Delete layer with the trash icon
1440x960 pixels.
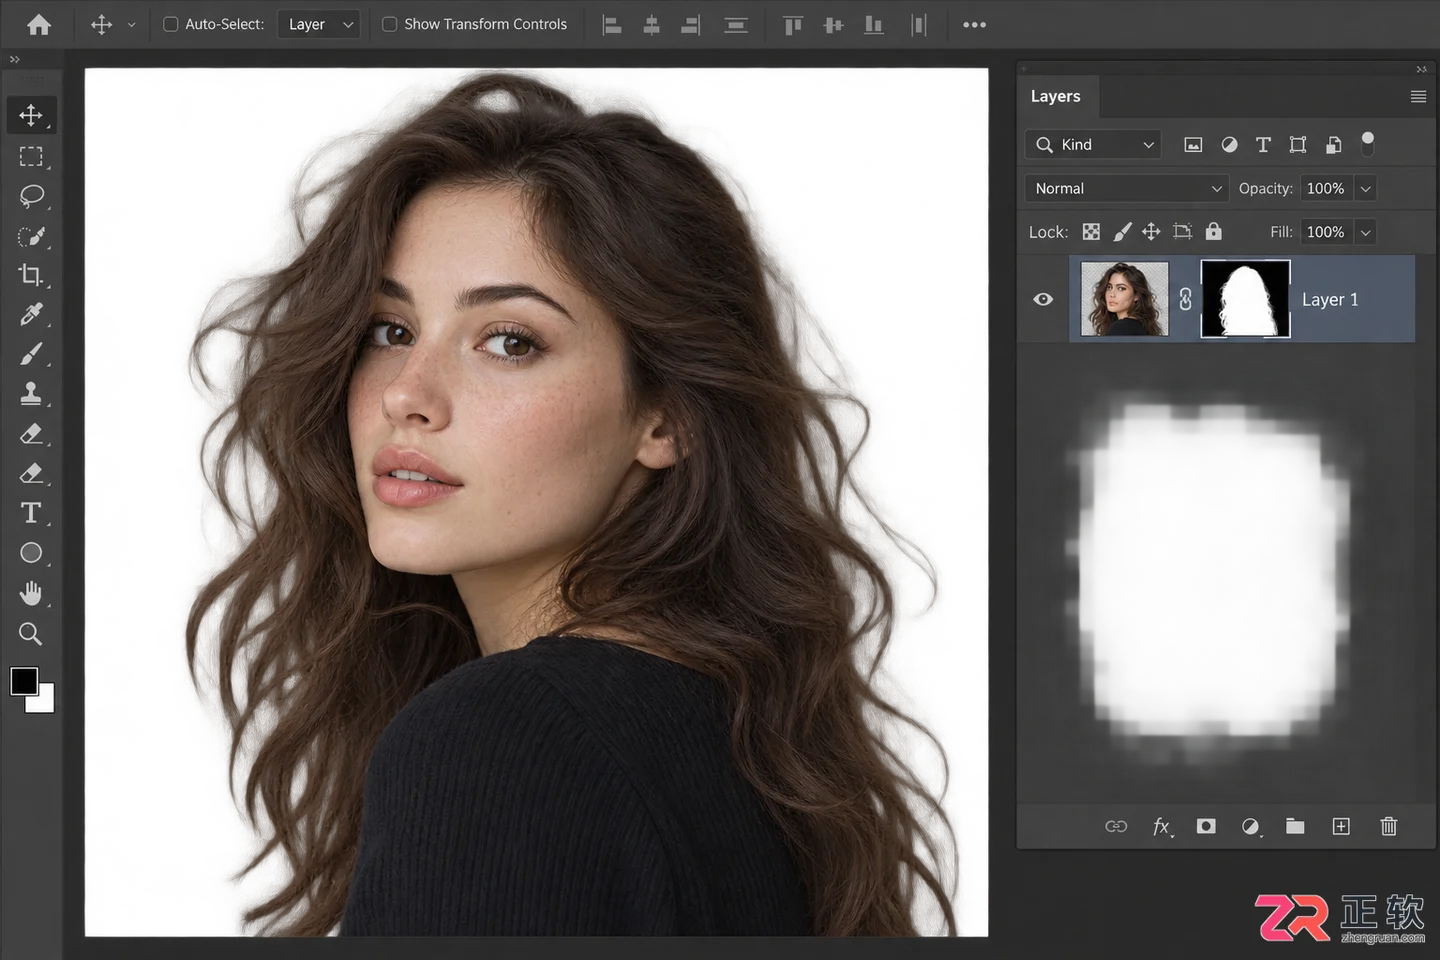(x=1389, y=826)
